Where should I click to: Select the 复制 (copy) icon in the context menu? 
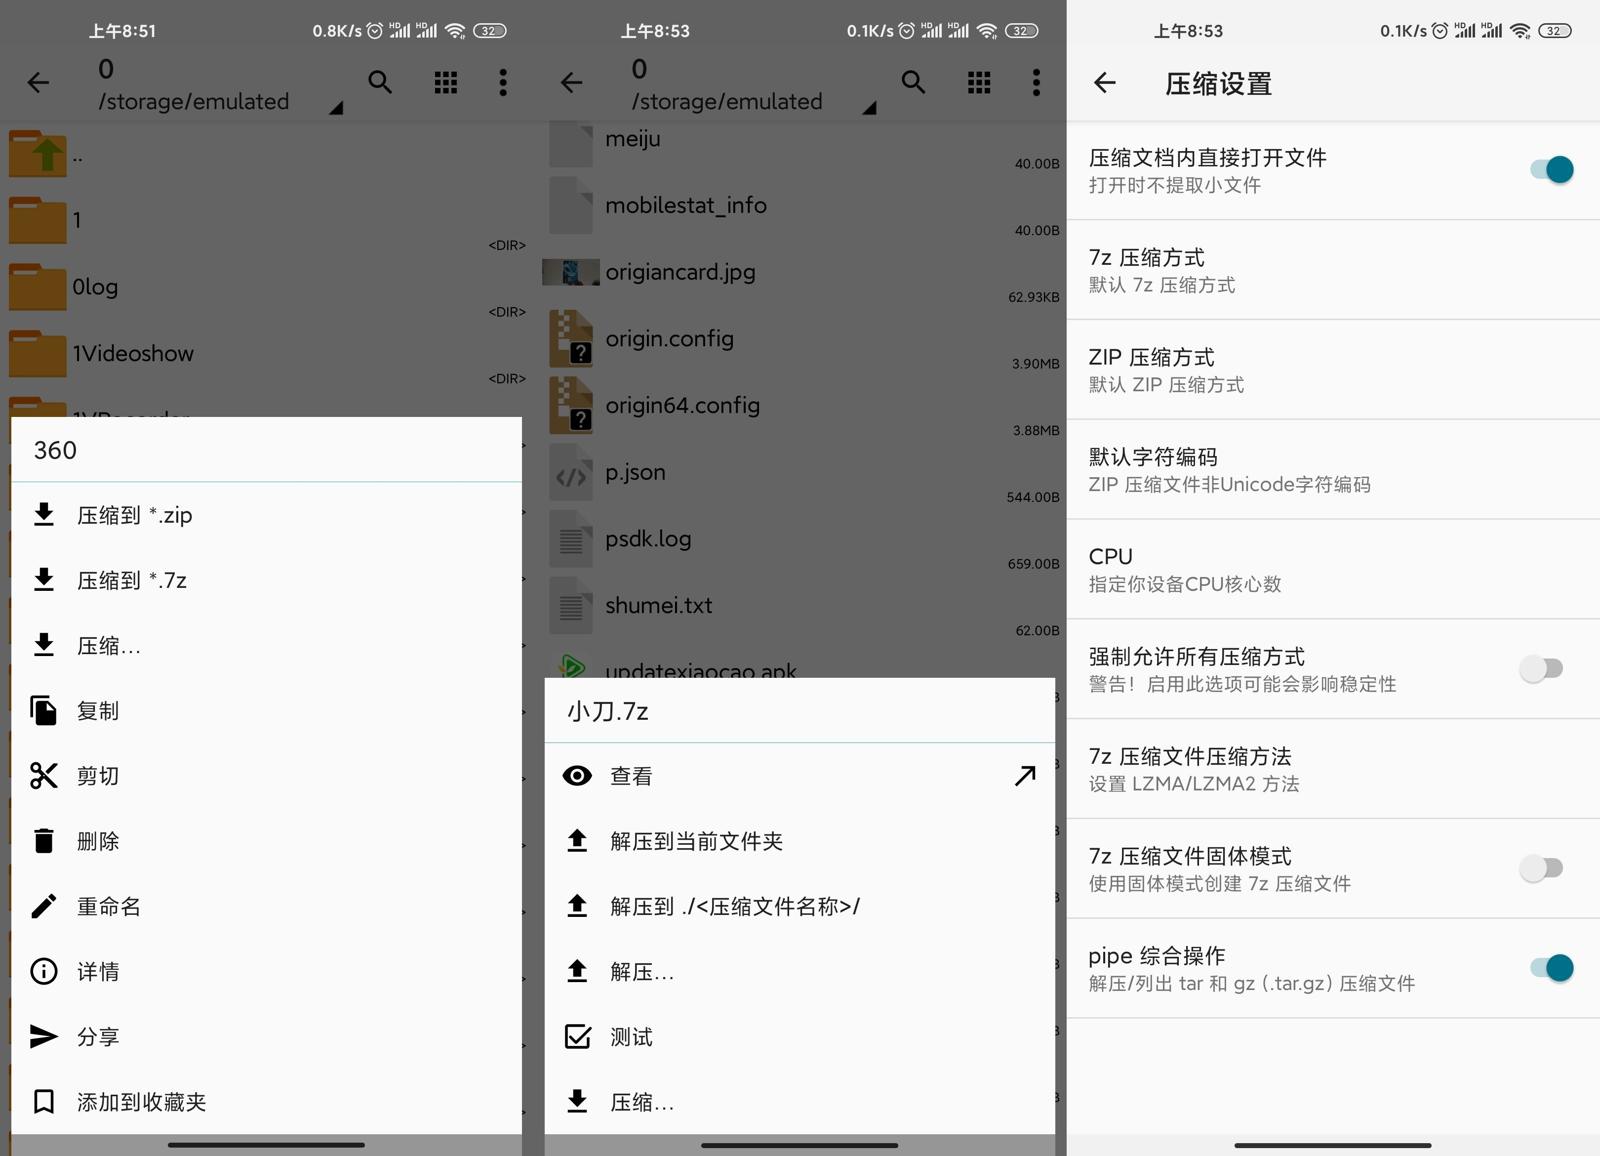[44, 710]
